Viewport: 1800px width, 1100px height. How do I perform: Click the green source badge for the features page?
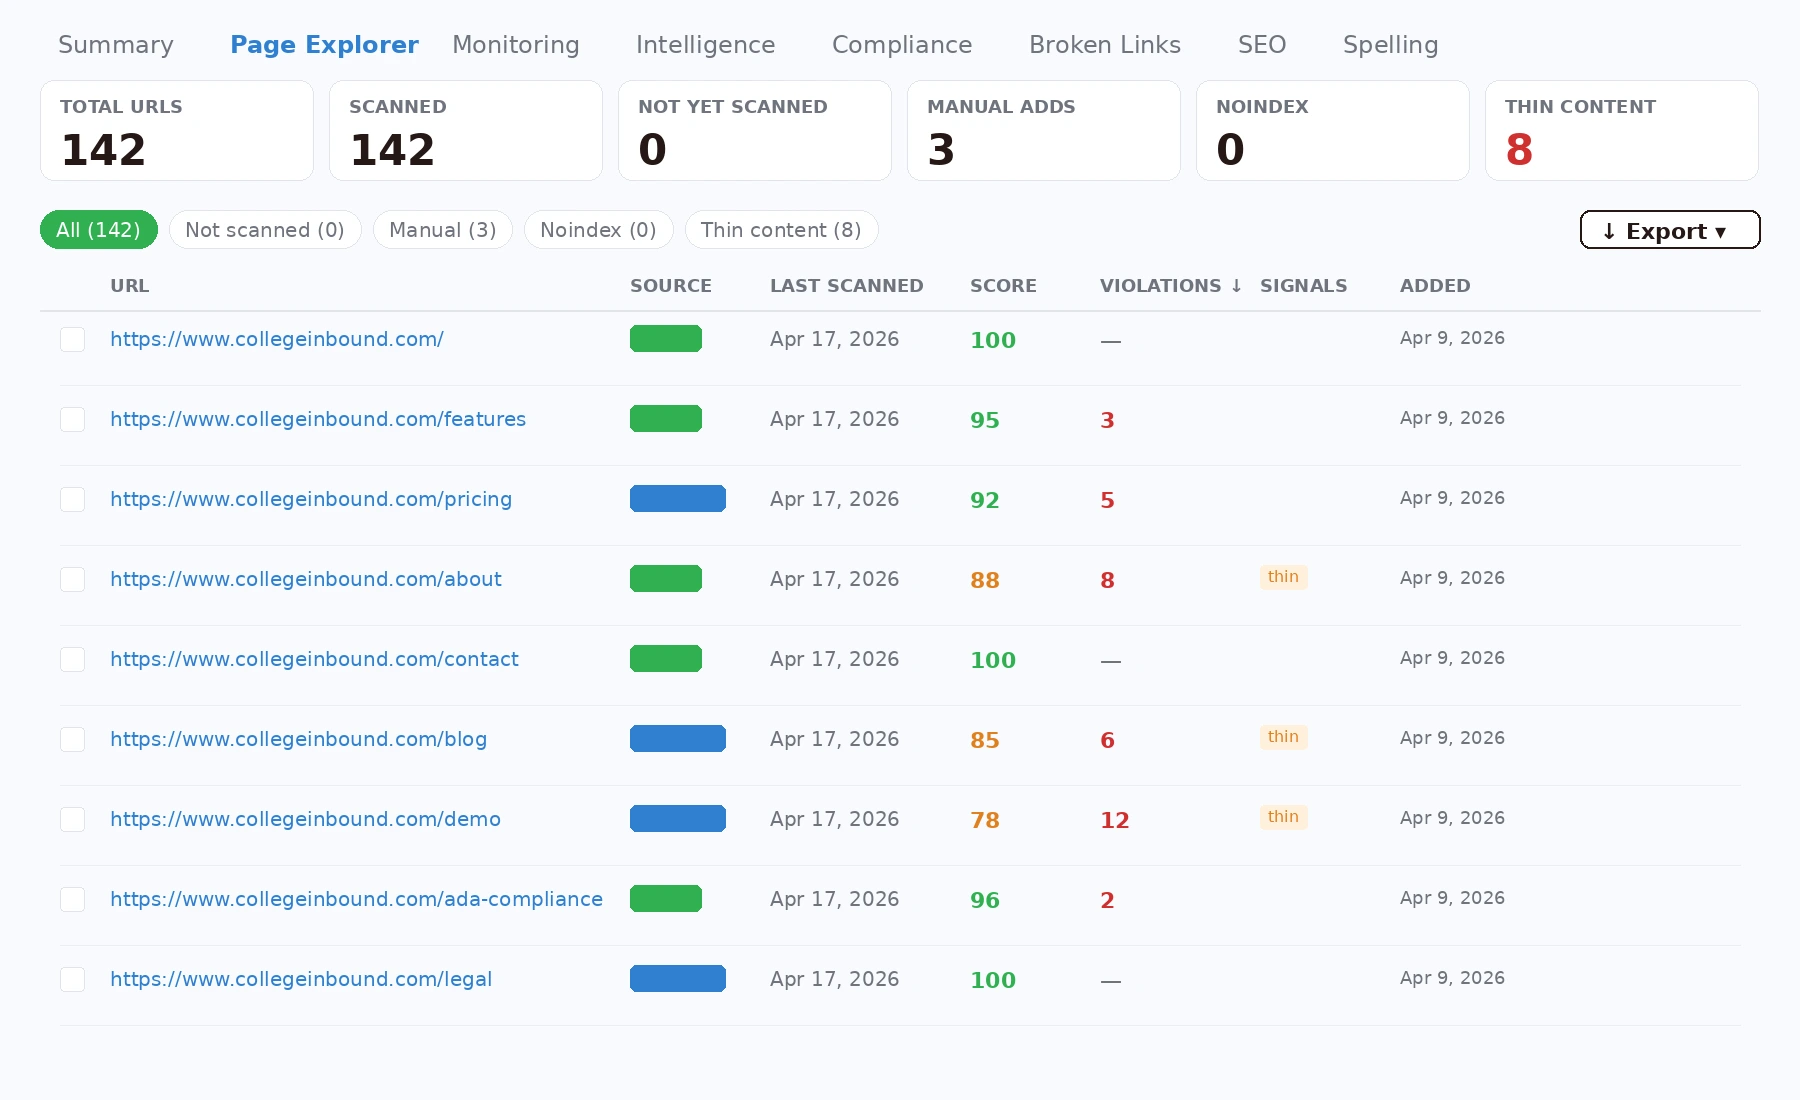pos(666,418)
